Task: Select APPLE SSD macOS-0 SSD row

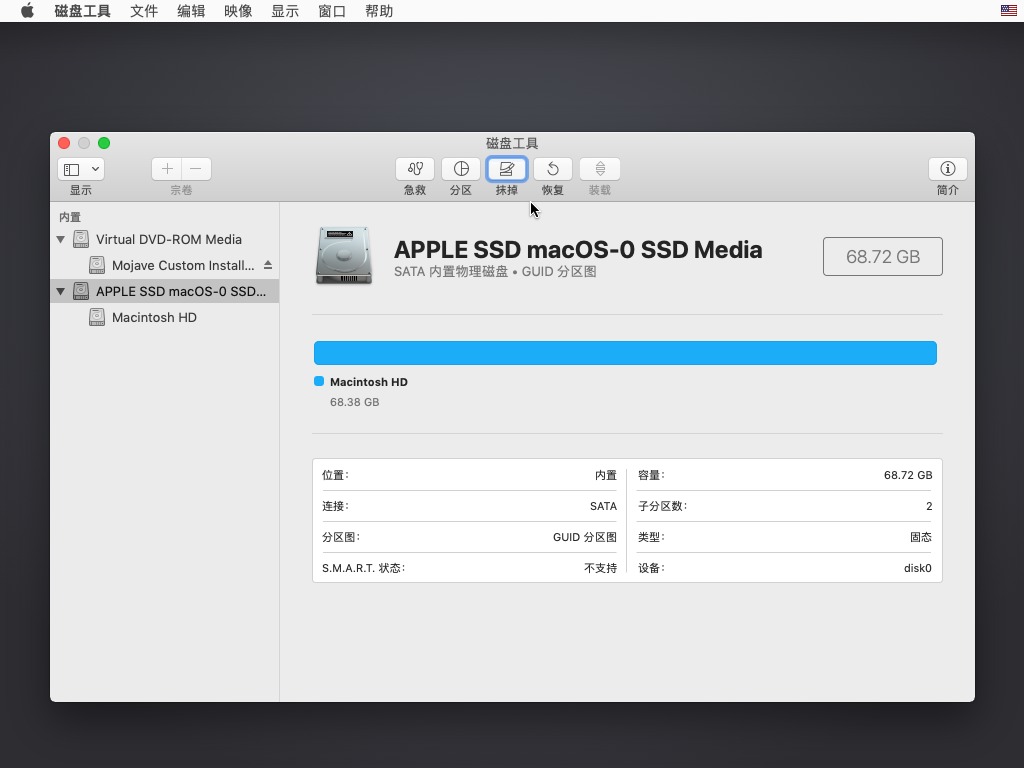Action: [x=165, y=291]
